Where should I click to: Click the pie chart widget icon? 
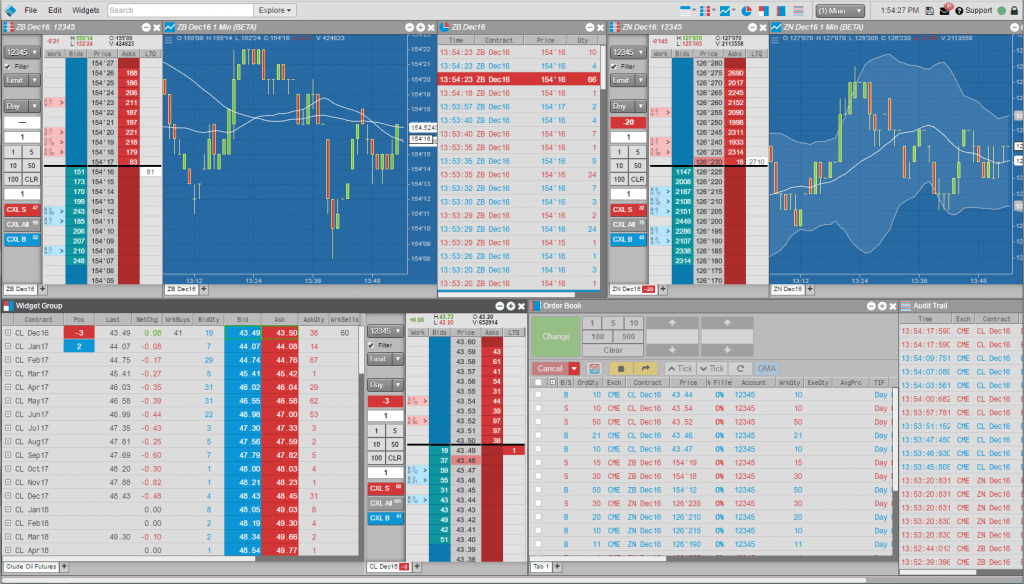pyautogui.click(x=744, y=9)
